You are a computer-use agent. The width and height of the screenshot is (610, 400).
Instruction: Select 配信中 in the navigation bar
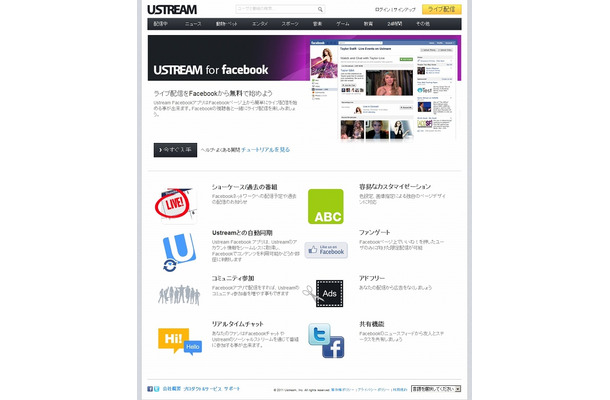pos(161,24)
